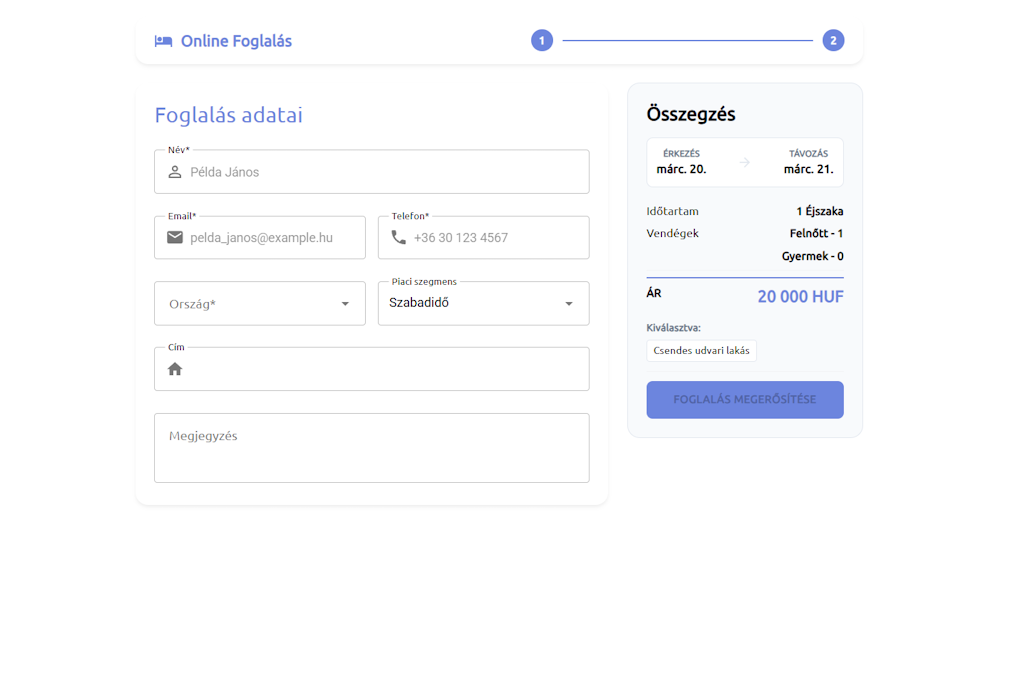Click the person icon in Név field
The width and height of the screenshot is (1024, 683).
[x=175, y=172]
